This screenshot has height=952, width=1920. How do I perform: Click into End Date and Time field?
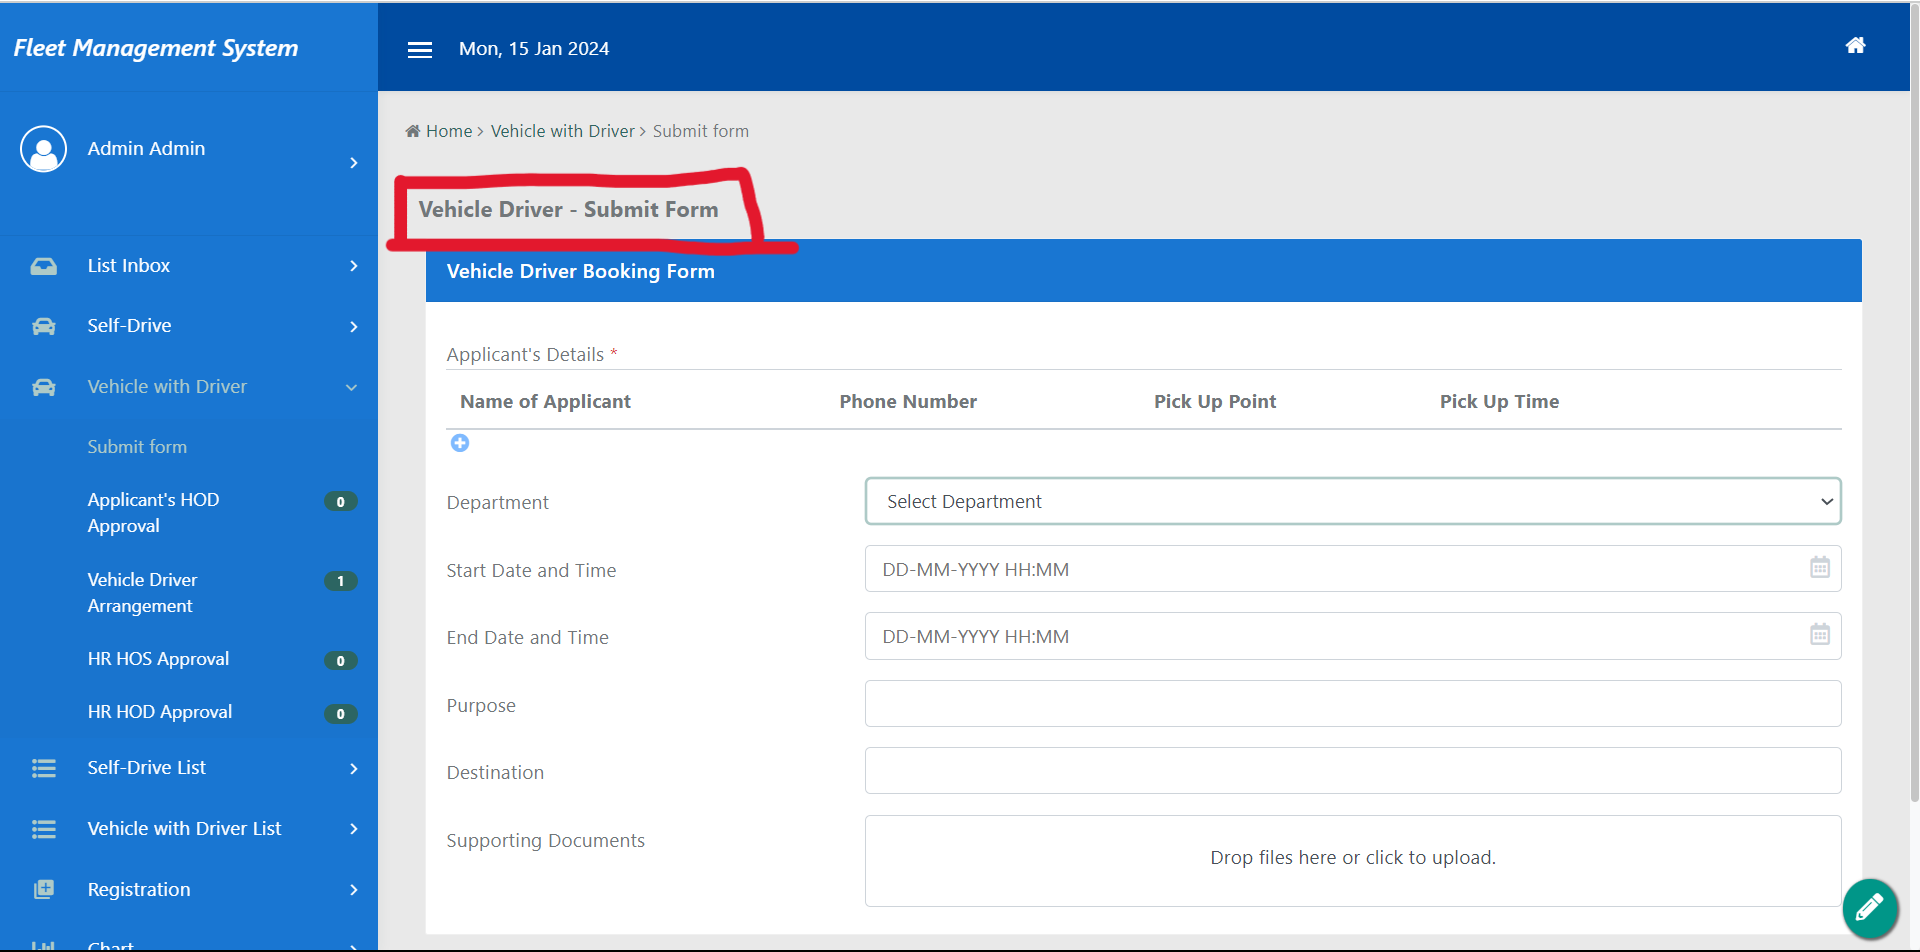click(1353, 636)
